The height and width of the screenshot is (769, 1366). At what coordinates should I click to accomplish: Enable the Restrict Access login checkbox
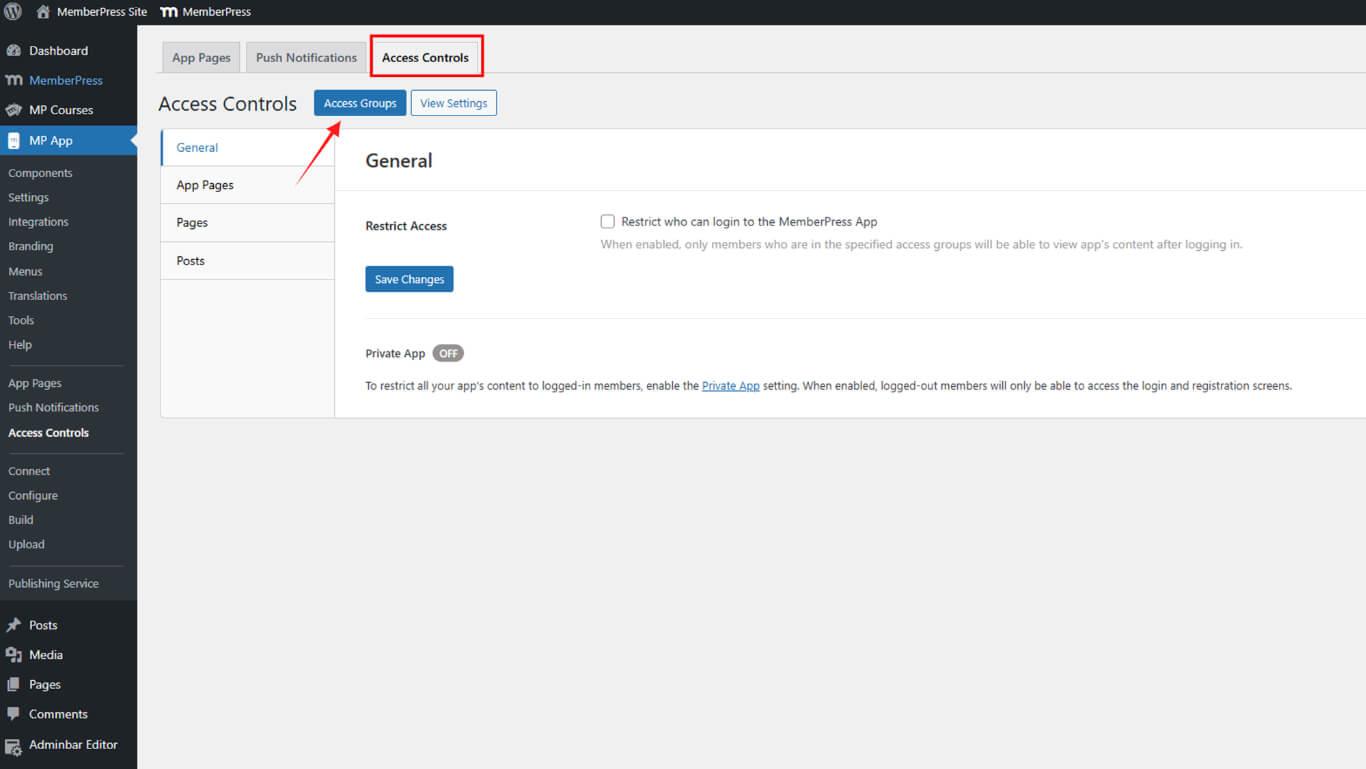click(607, 222)
